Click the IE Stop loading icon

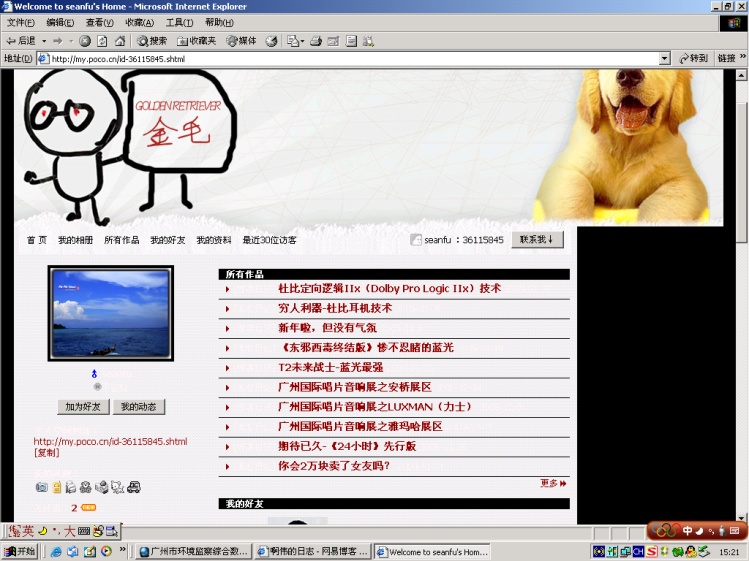pos(85,41)
